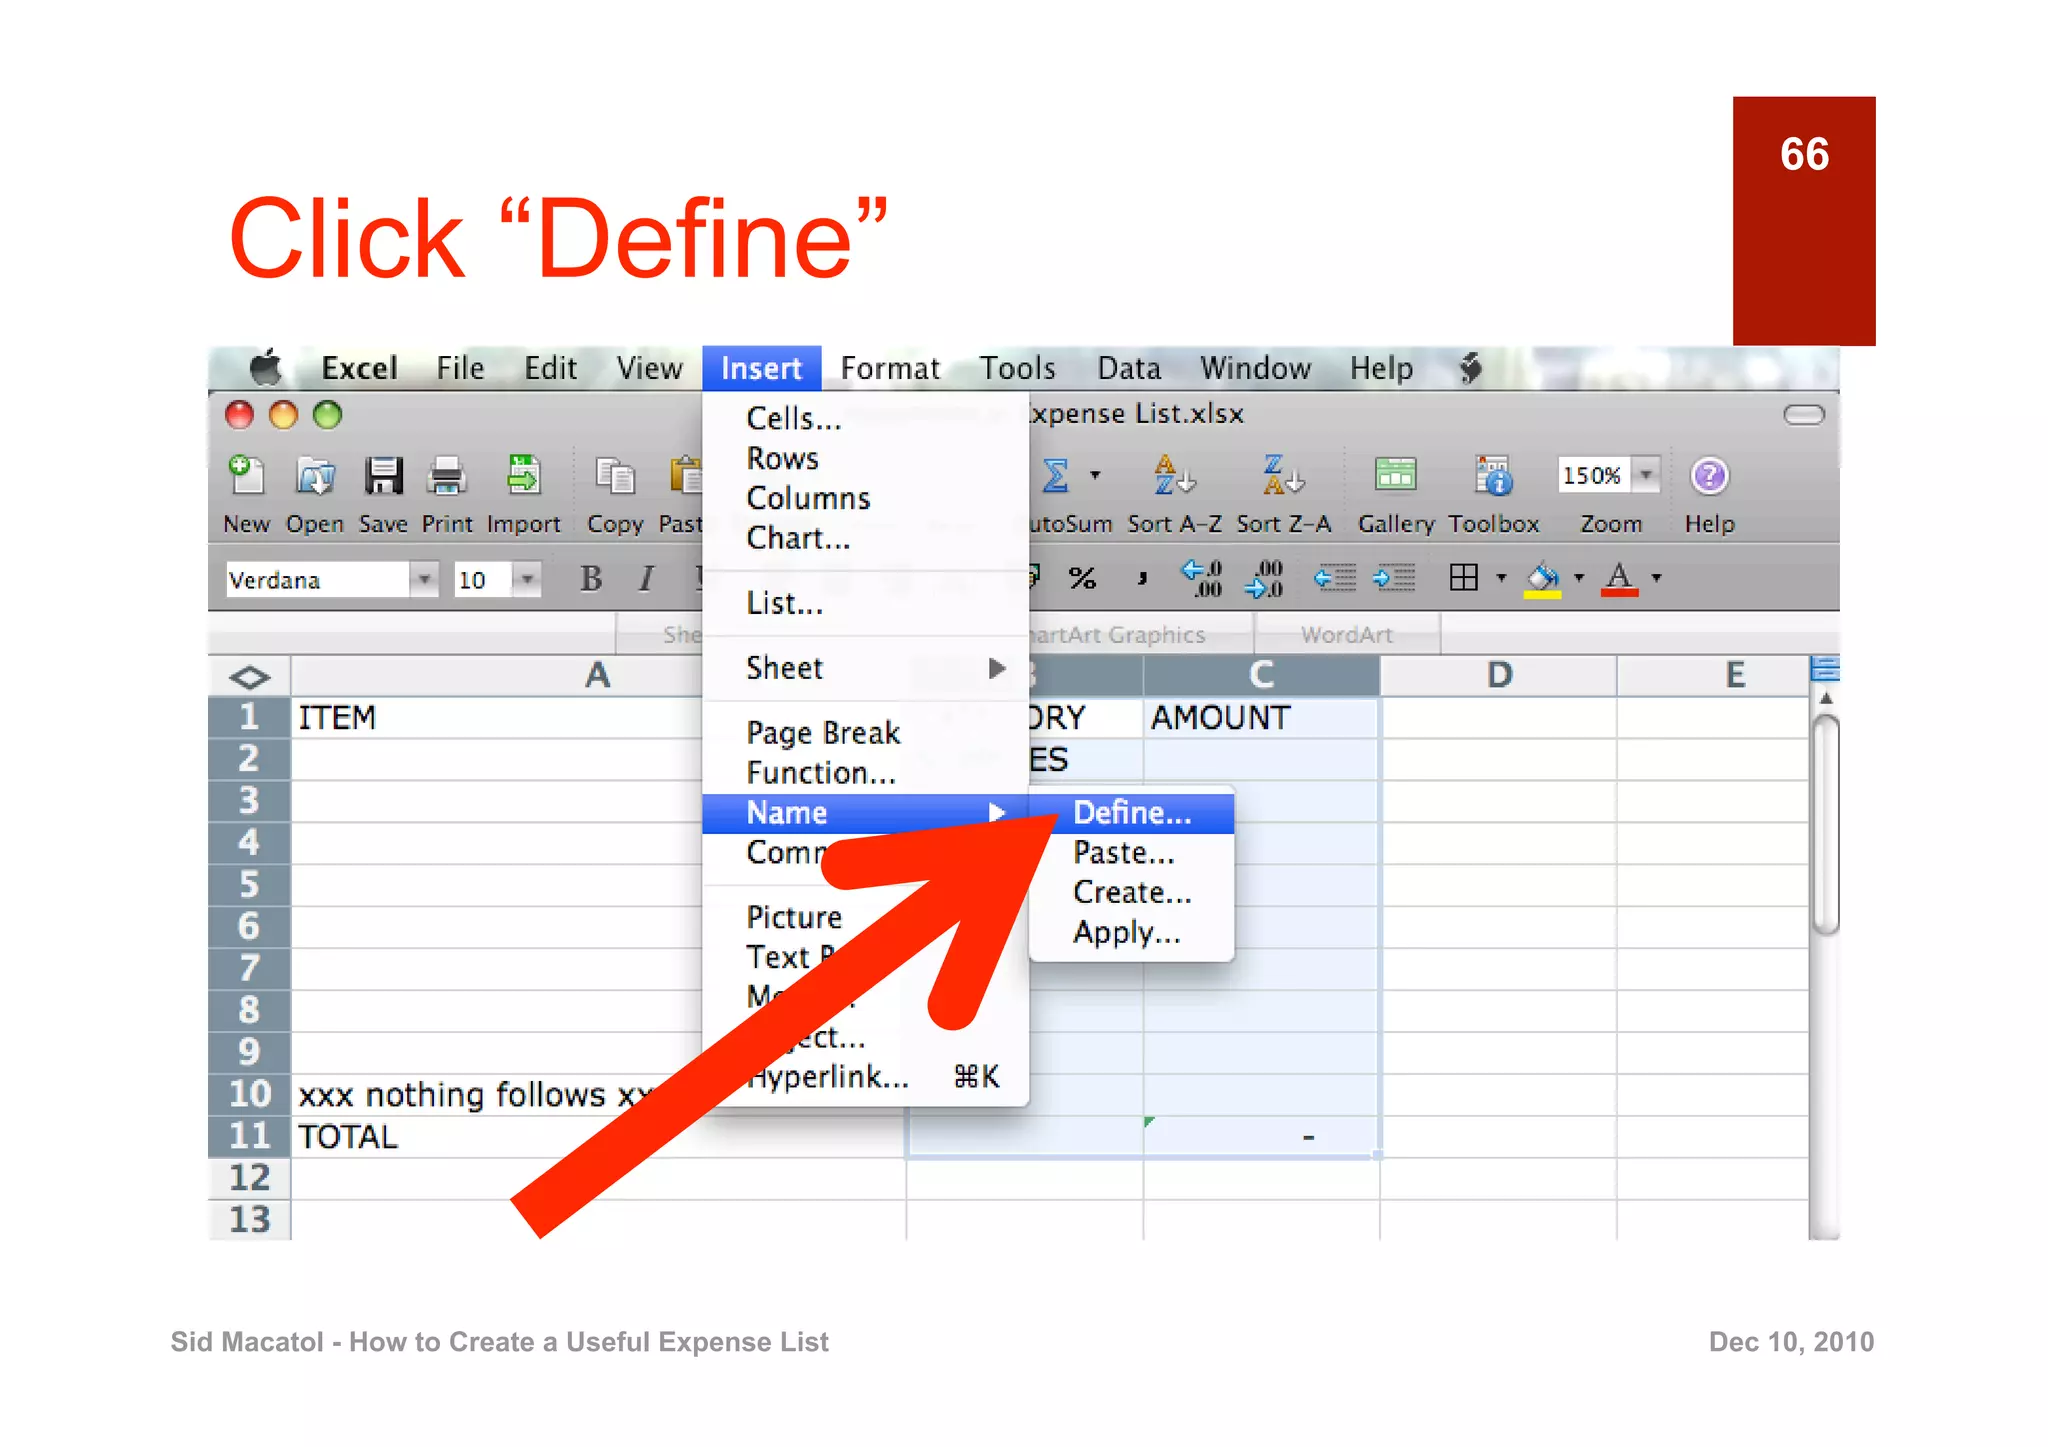2048x1447 pixels.
Task: Toggle Italic formatting
Action: (x=647, y=578)
